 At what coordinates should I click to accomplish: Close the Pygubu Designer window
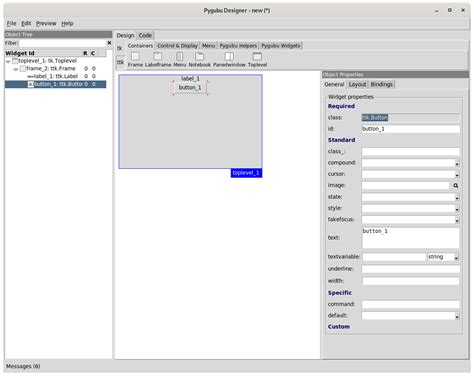tap(463, 10)
